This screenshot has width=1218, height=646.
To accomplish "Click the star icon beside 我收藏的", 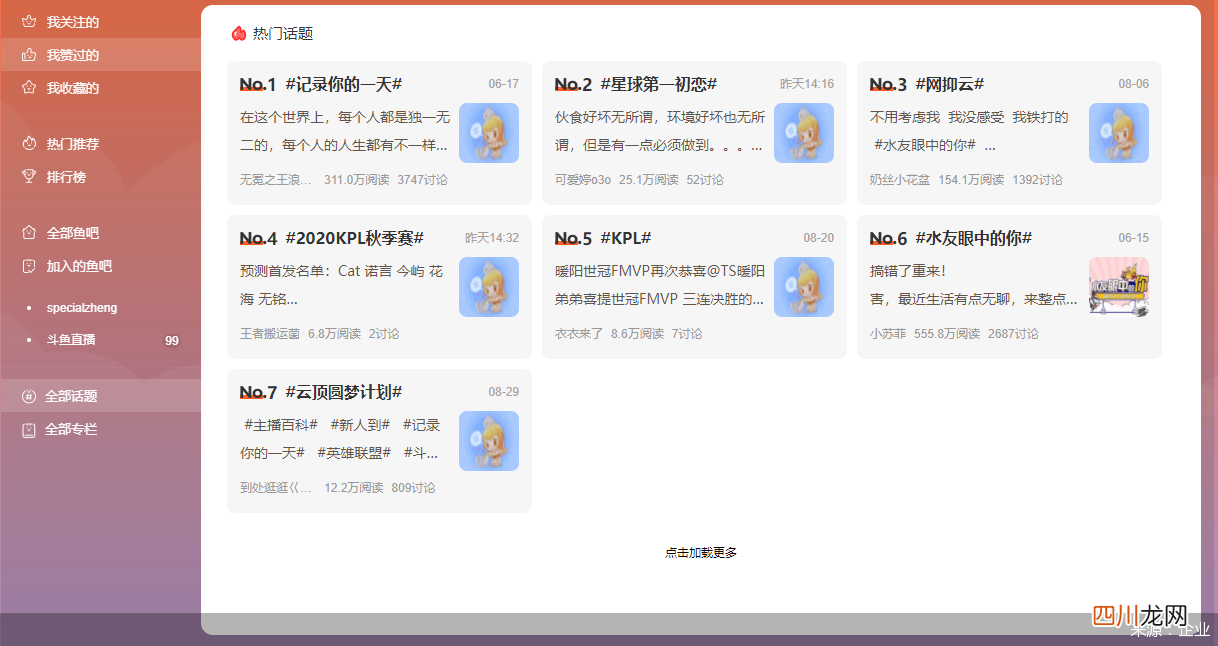I will coord(29,88).
